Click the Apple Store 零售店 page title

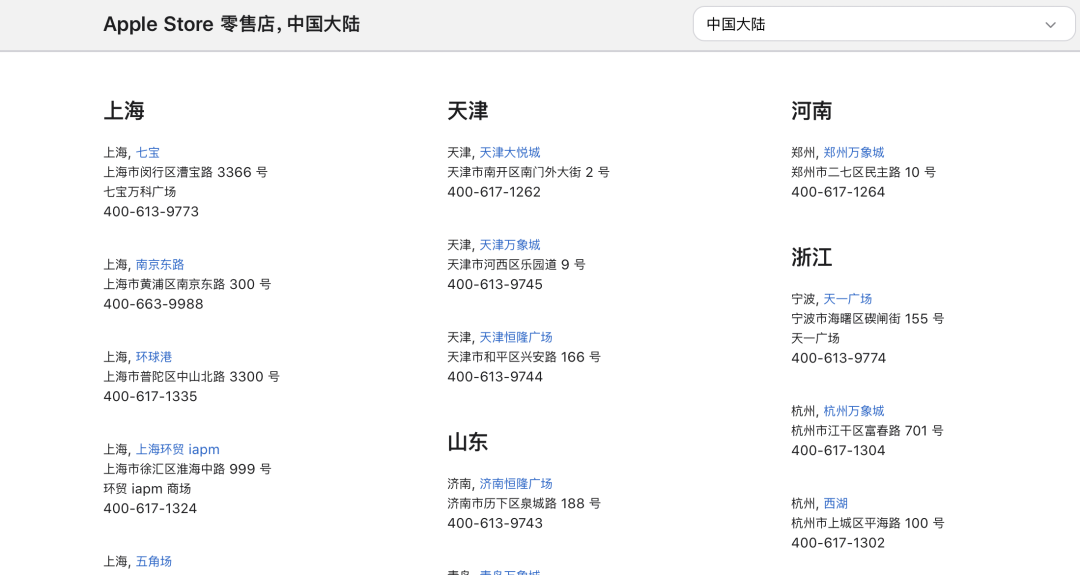click(231, 24)
